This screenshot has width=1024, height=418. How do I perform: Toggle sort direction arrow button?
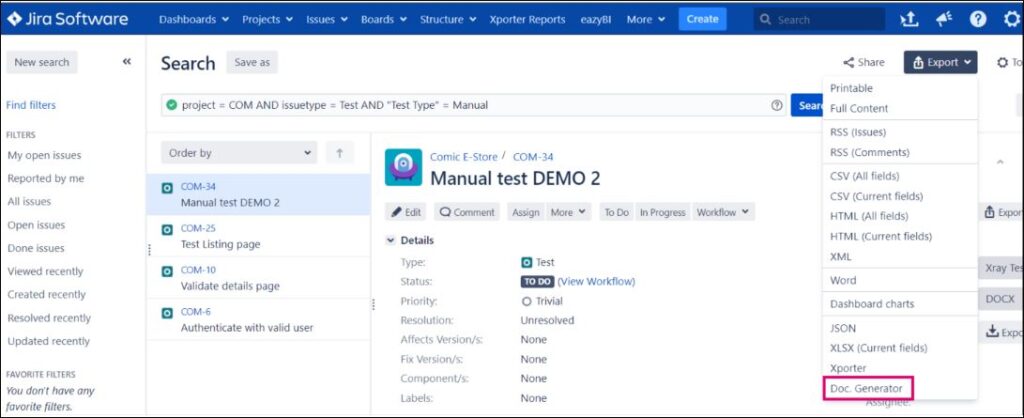click(339, 153)
